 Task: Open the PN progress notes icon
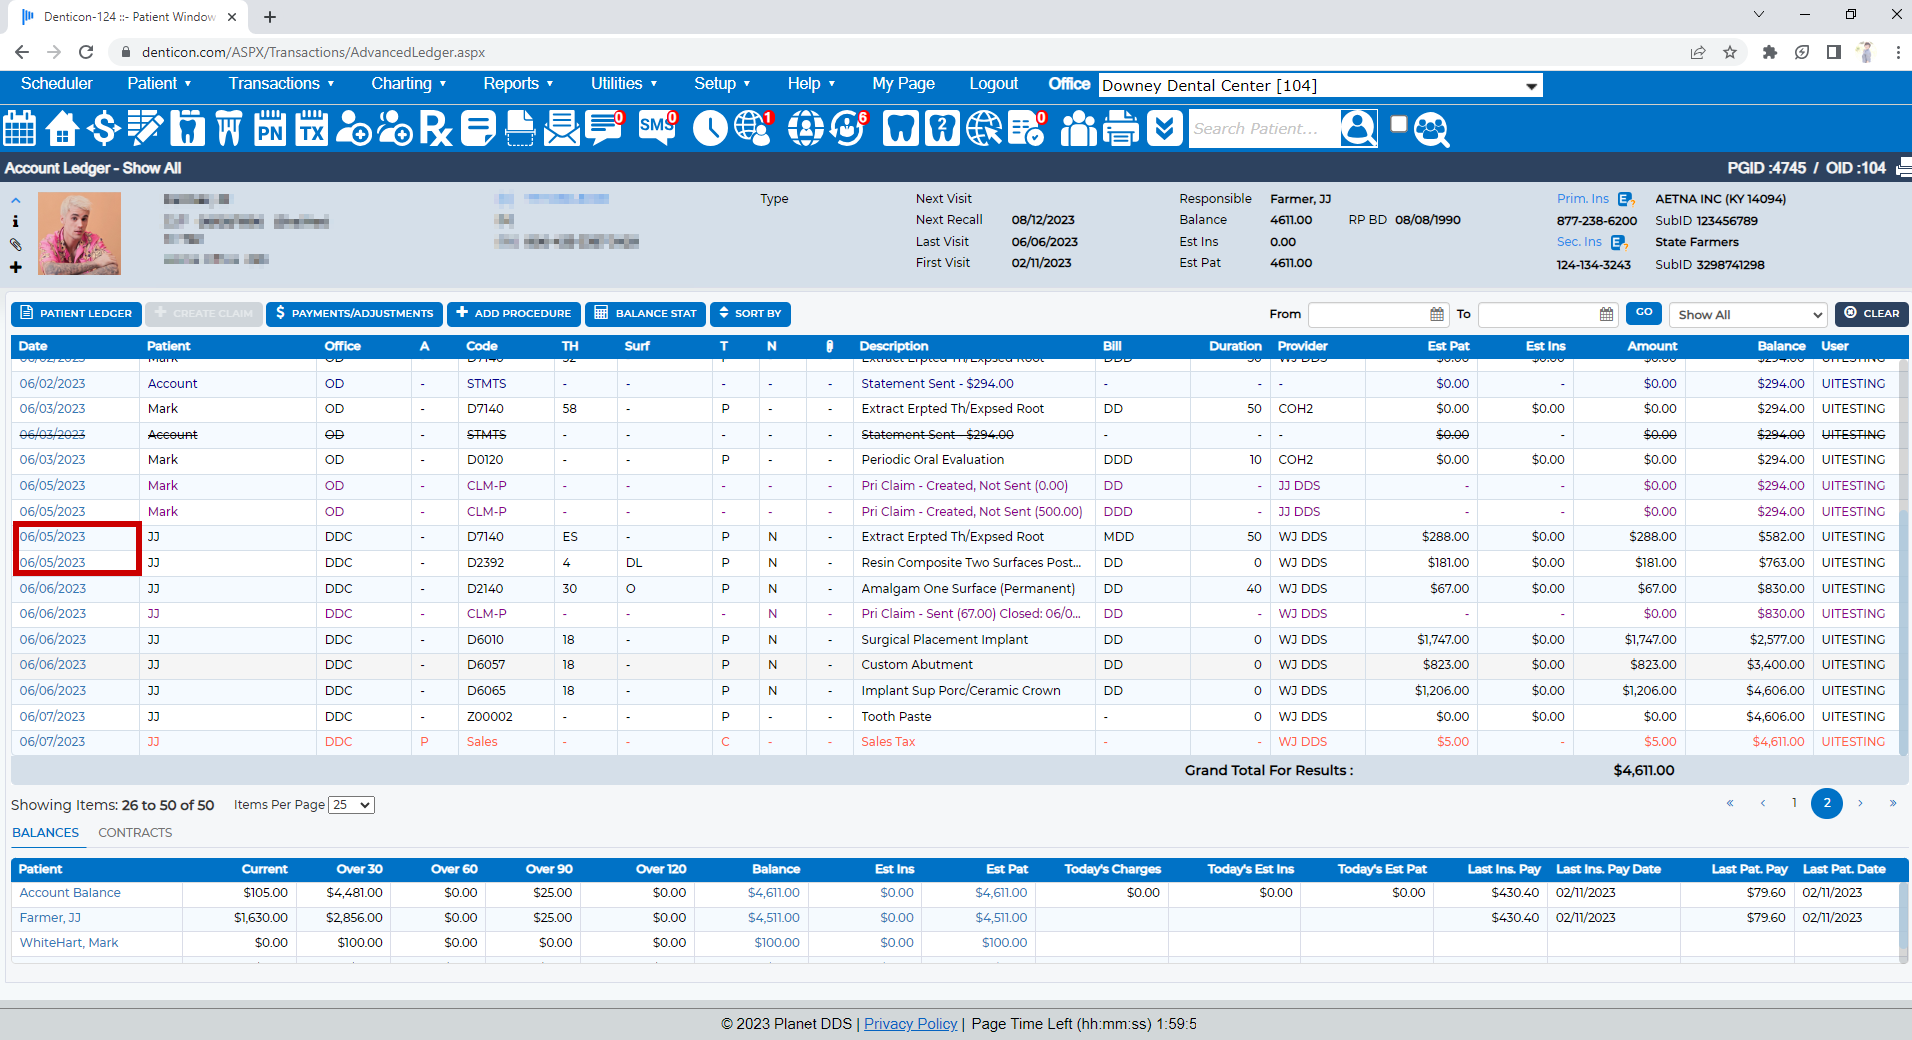270,129
